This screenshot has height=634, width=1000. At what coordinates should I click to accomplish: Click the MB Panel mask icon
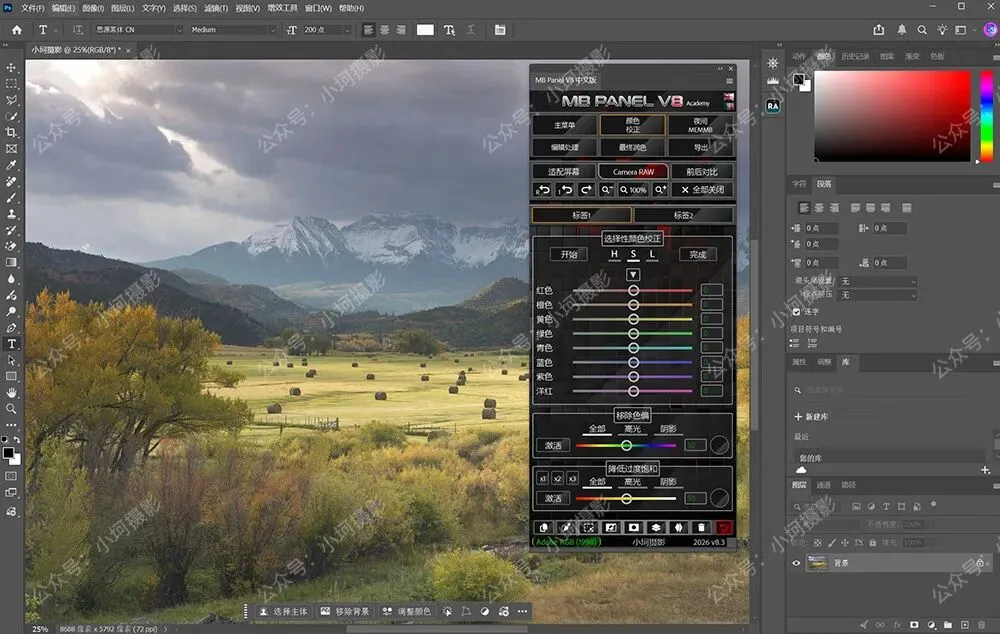coord(633,527)
